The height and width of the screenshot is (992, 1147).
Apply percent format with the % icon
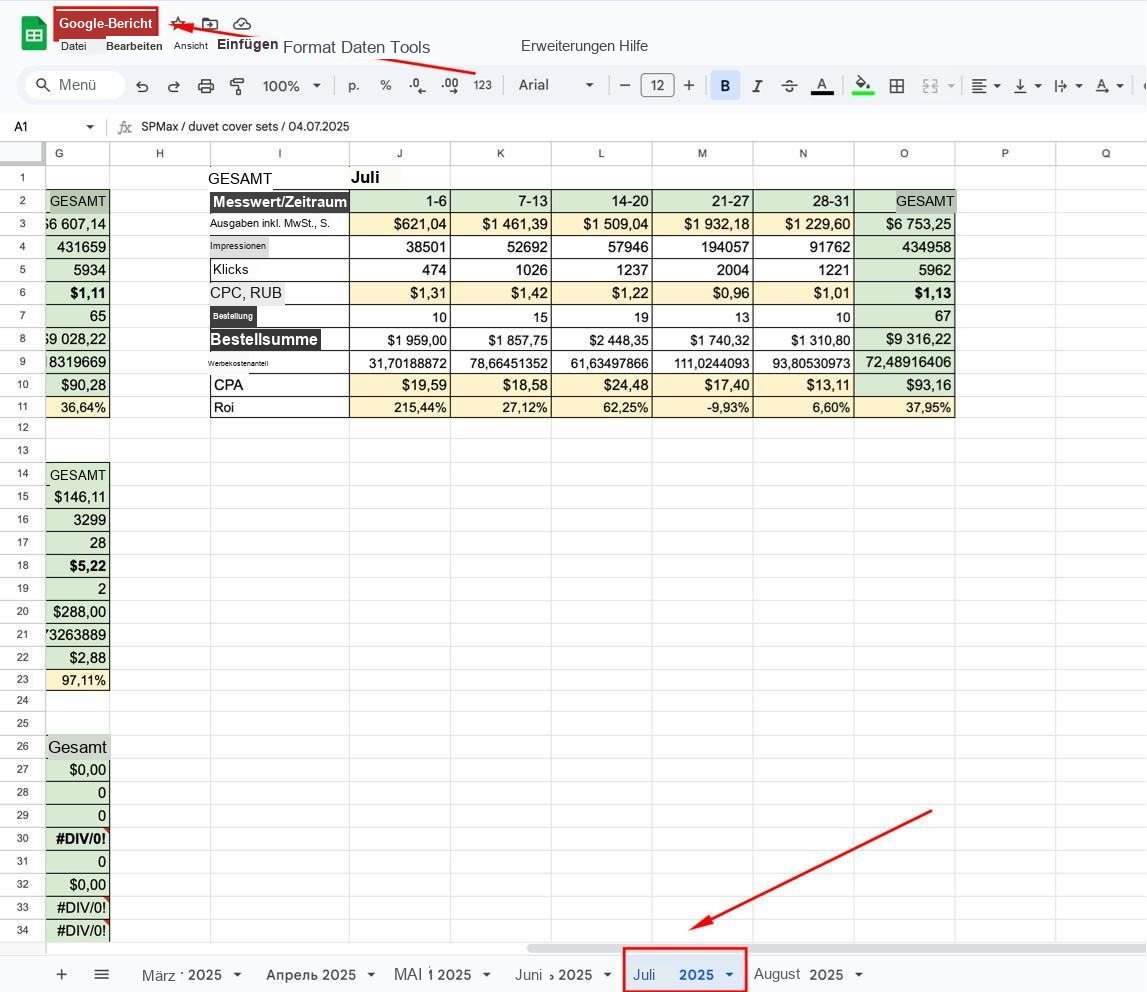386,86
